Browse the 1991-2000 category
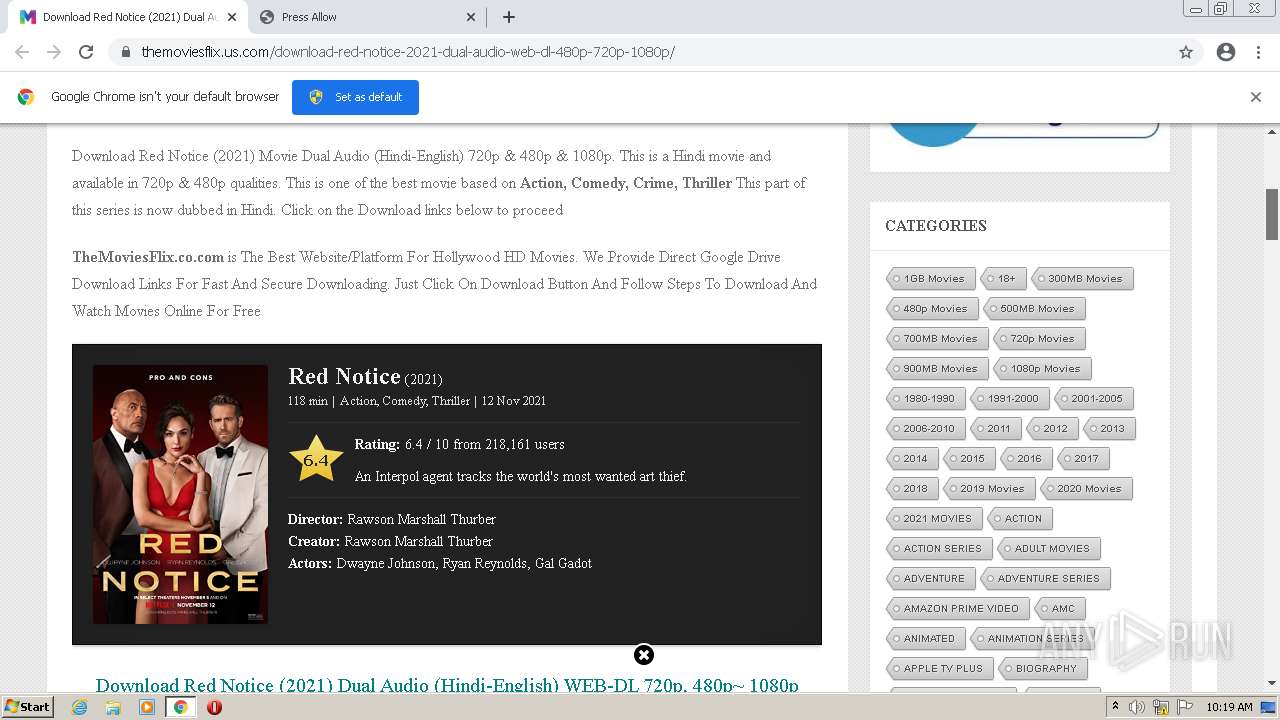 (1008, 399)
